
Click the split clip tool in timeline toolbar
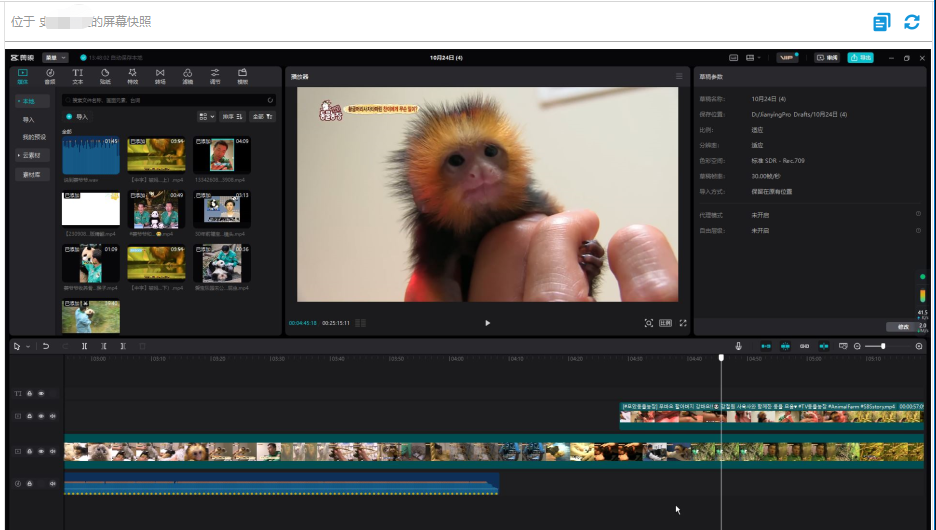click(x=86, y=346)
